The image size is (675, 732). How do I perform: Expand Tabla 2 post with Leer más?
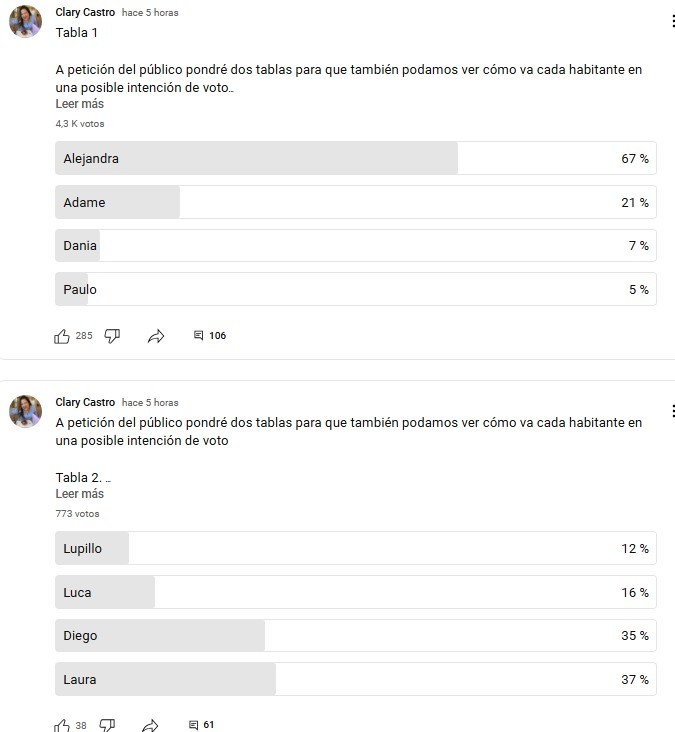[79, 494]
